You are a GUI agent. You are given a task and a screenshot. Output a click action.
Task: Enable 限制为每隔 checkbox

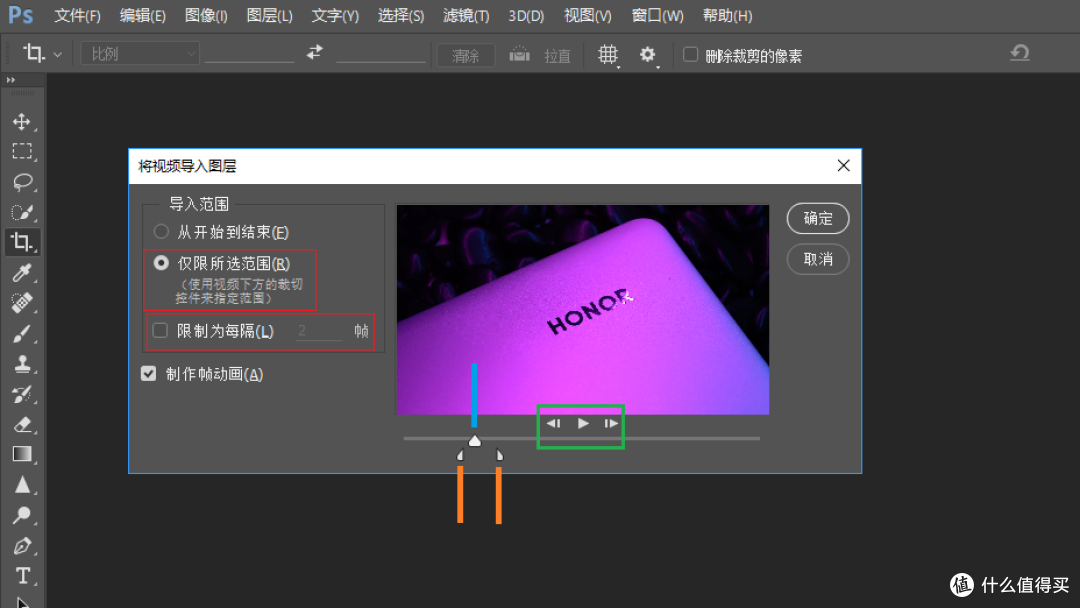[x=160, y=331]
